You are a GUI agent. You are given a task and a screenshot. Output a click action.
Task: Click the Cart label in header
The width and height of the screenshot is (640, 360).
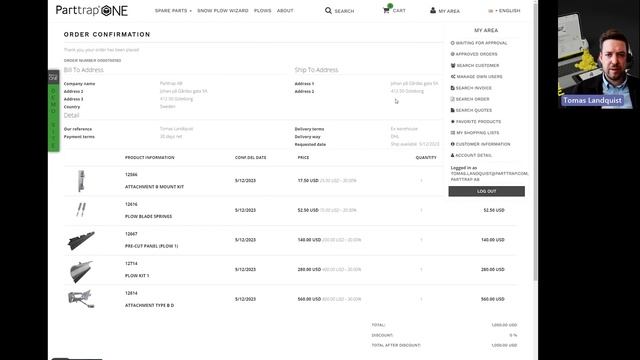pyautogui.click(x=399, y=11)
